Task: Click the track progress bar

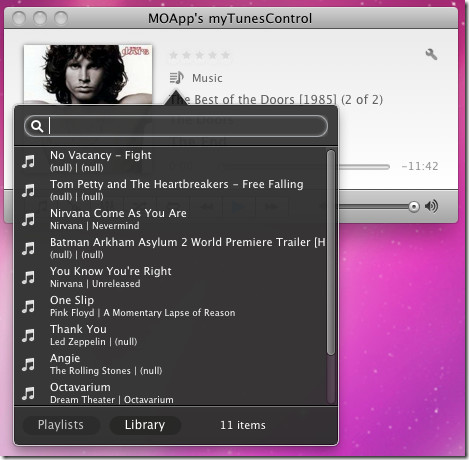Action: [x=363, y=166]
